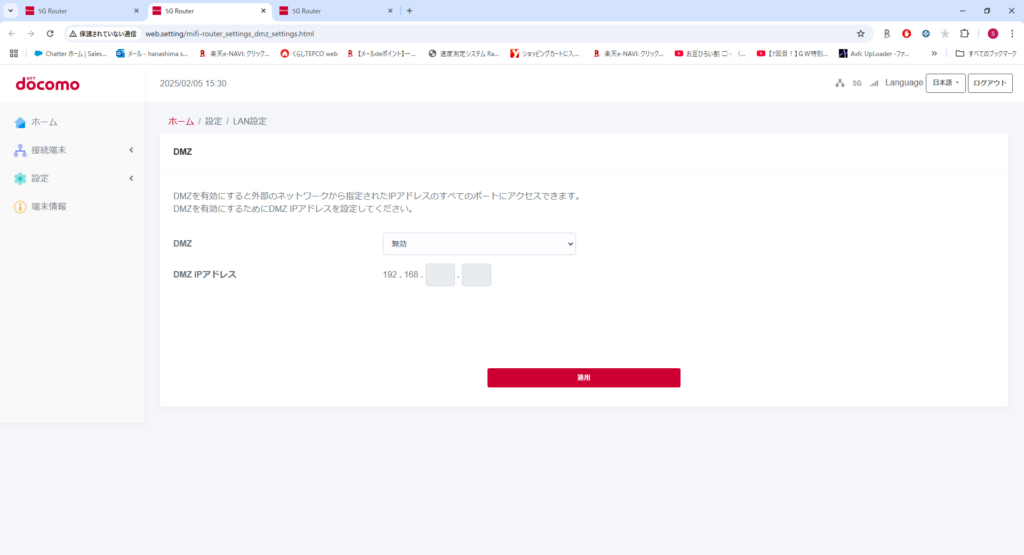Viewport: 1024px width, 555px height.
Task: Click the 保護されていない通信 security warning chip
Action: [x=103, y=33]
